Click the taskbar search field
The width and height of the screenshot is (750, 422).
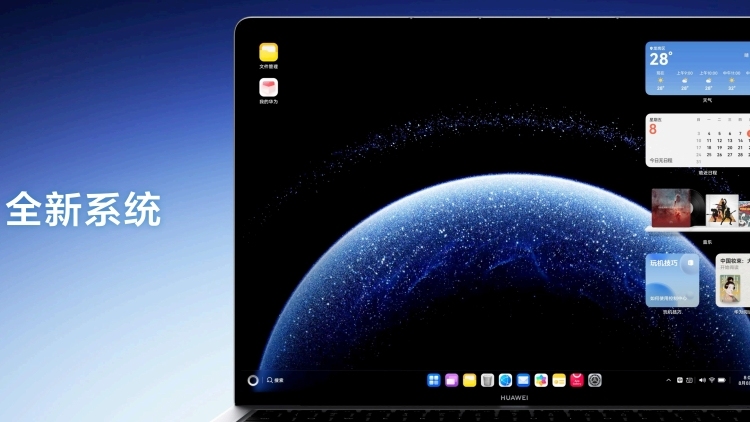276,380
